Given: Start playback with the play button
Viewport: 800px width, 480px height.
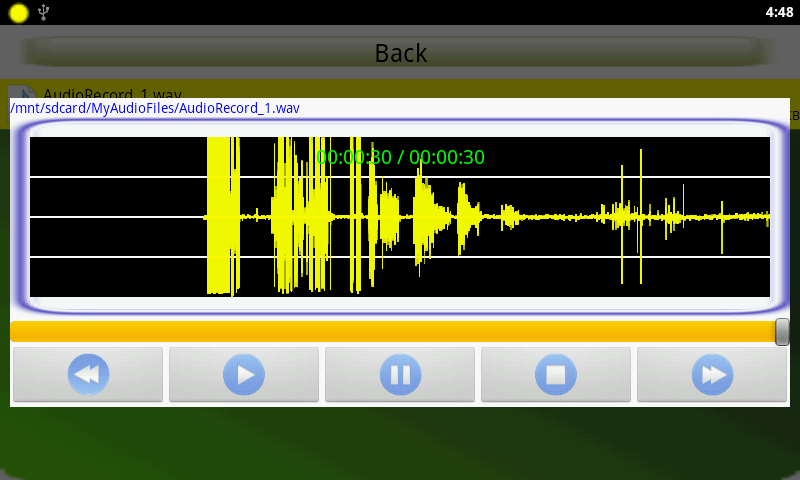Looking at the screenshot, I should (x=244, y=374).
